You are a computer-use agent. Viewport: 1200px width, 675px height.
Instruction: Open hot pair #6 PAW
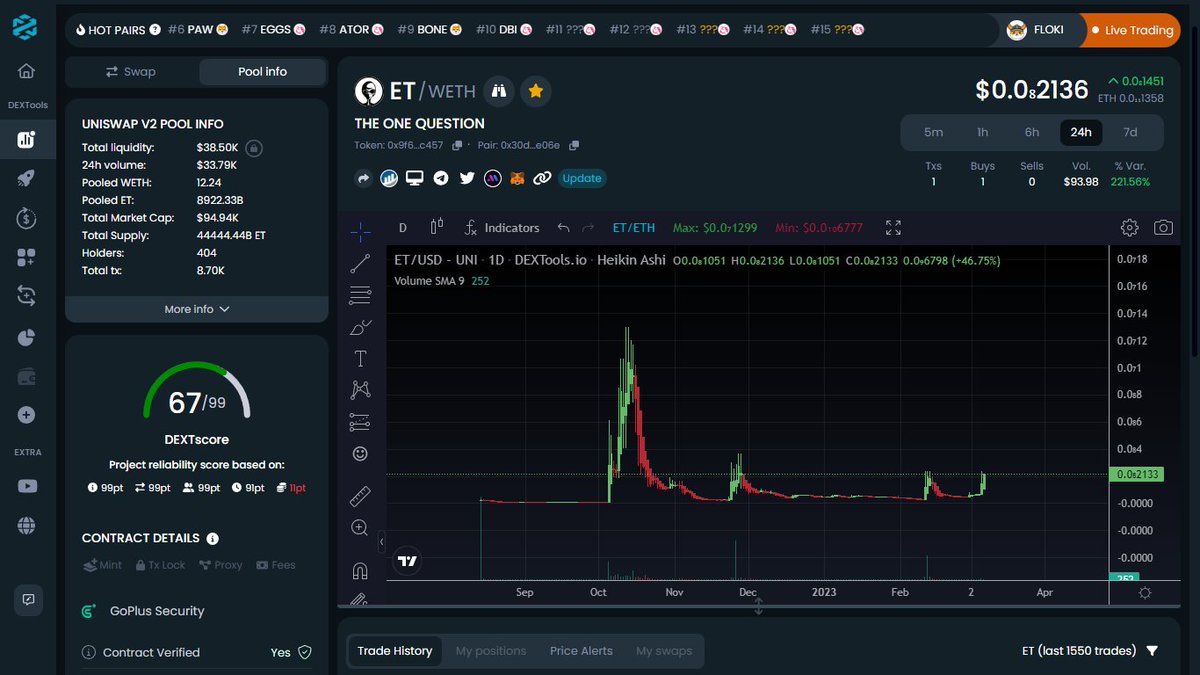pyautogui.click(x=198, y=30)
